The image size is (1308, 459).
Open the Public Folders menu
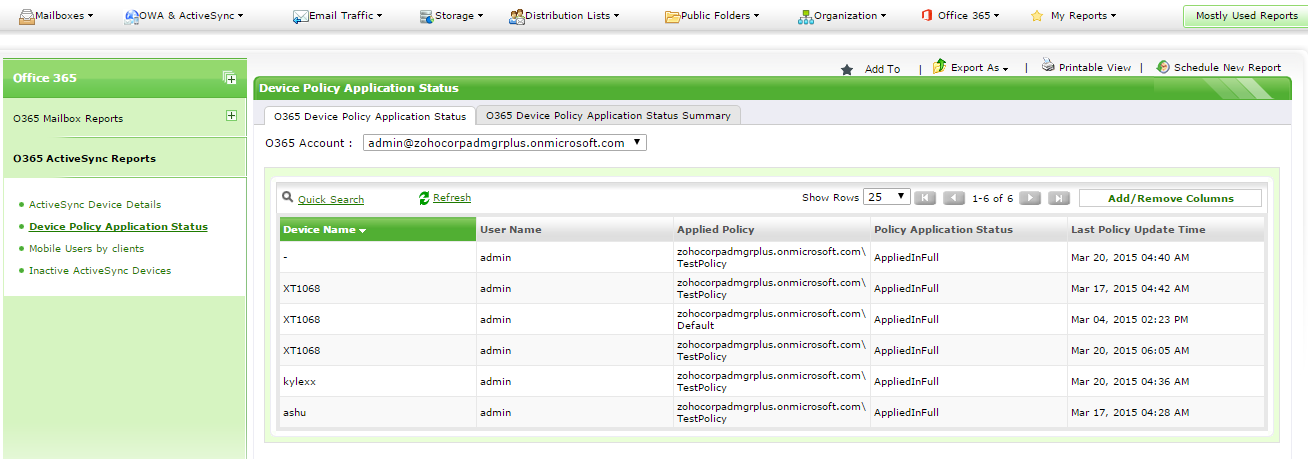(x=712, y=16)
